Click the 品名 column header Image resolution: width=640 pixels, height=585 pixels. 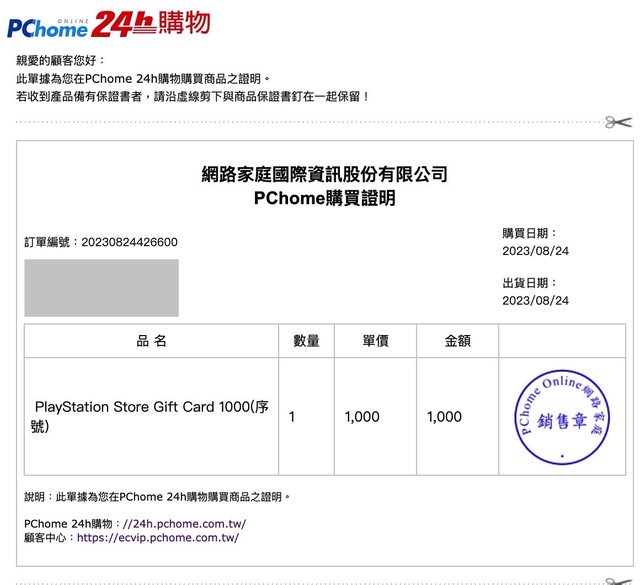point(151,341)
